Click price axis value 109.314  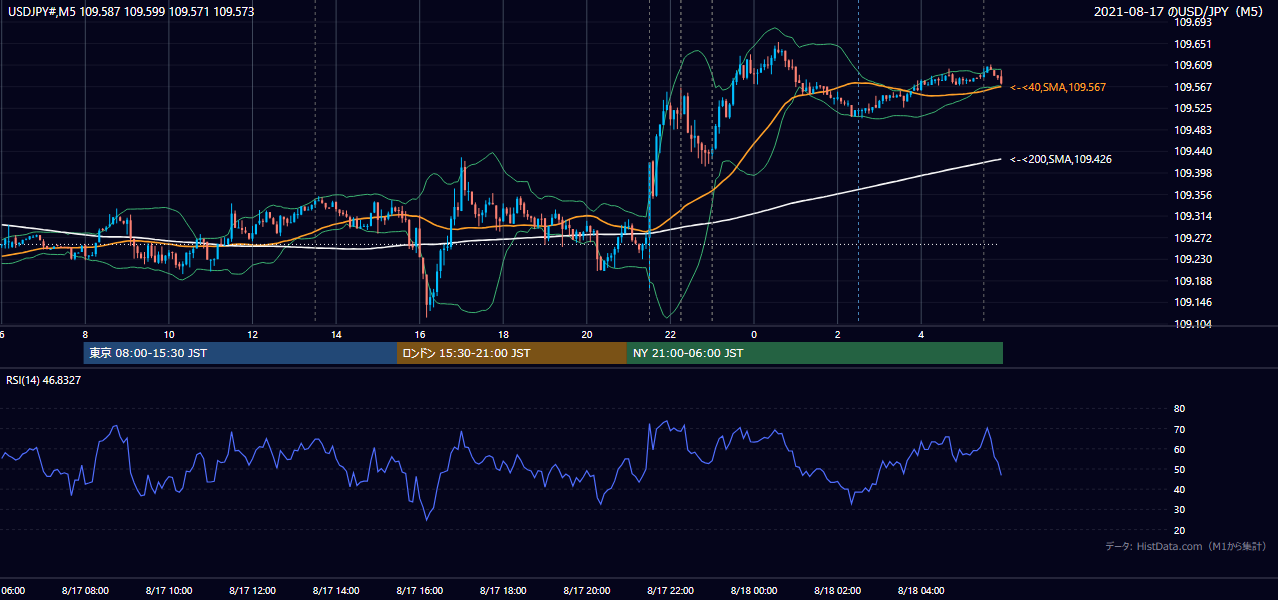[1192, 216]
